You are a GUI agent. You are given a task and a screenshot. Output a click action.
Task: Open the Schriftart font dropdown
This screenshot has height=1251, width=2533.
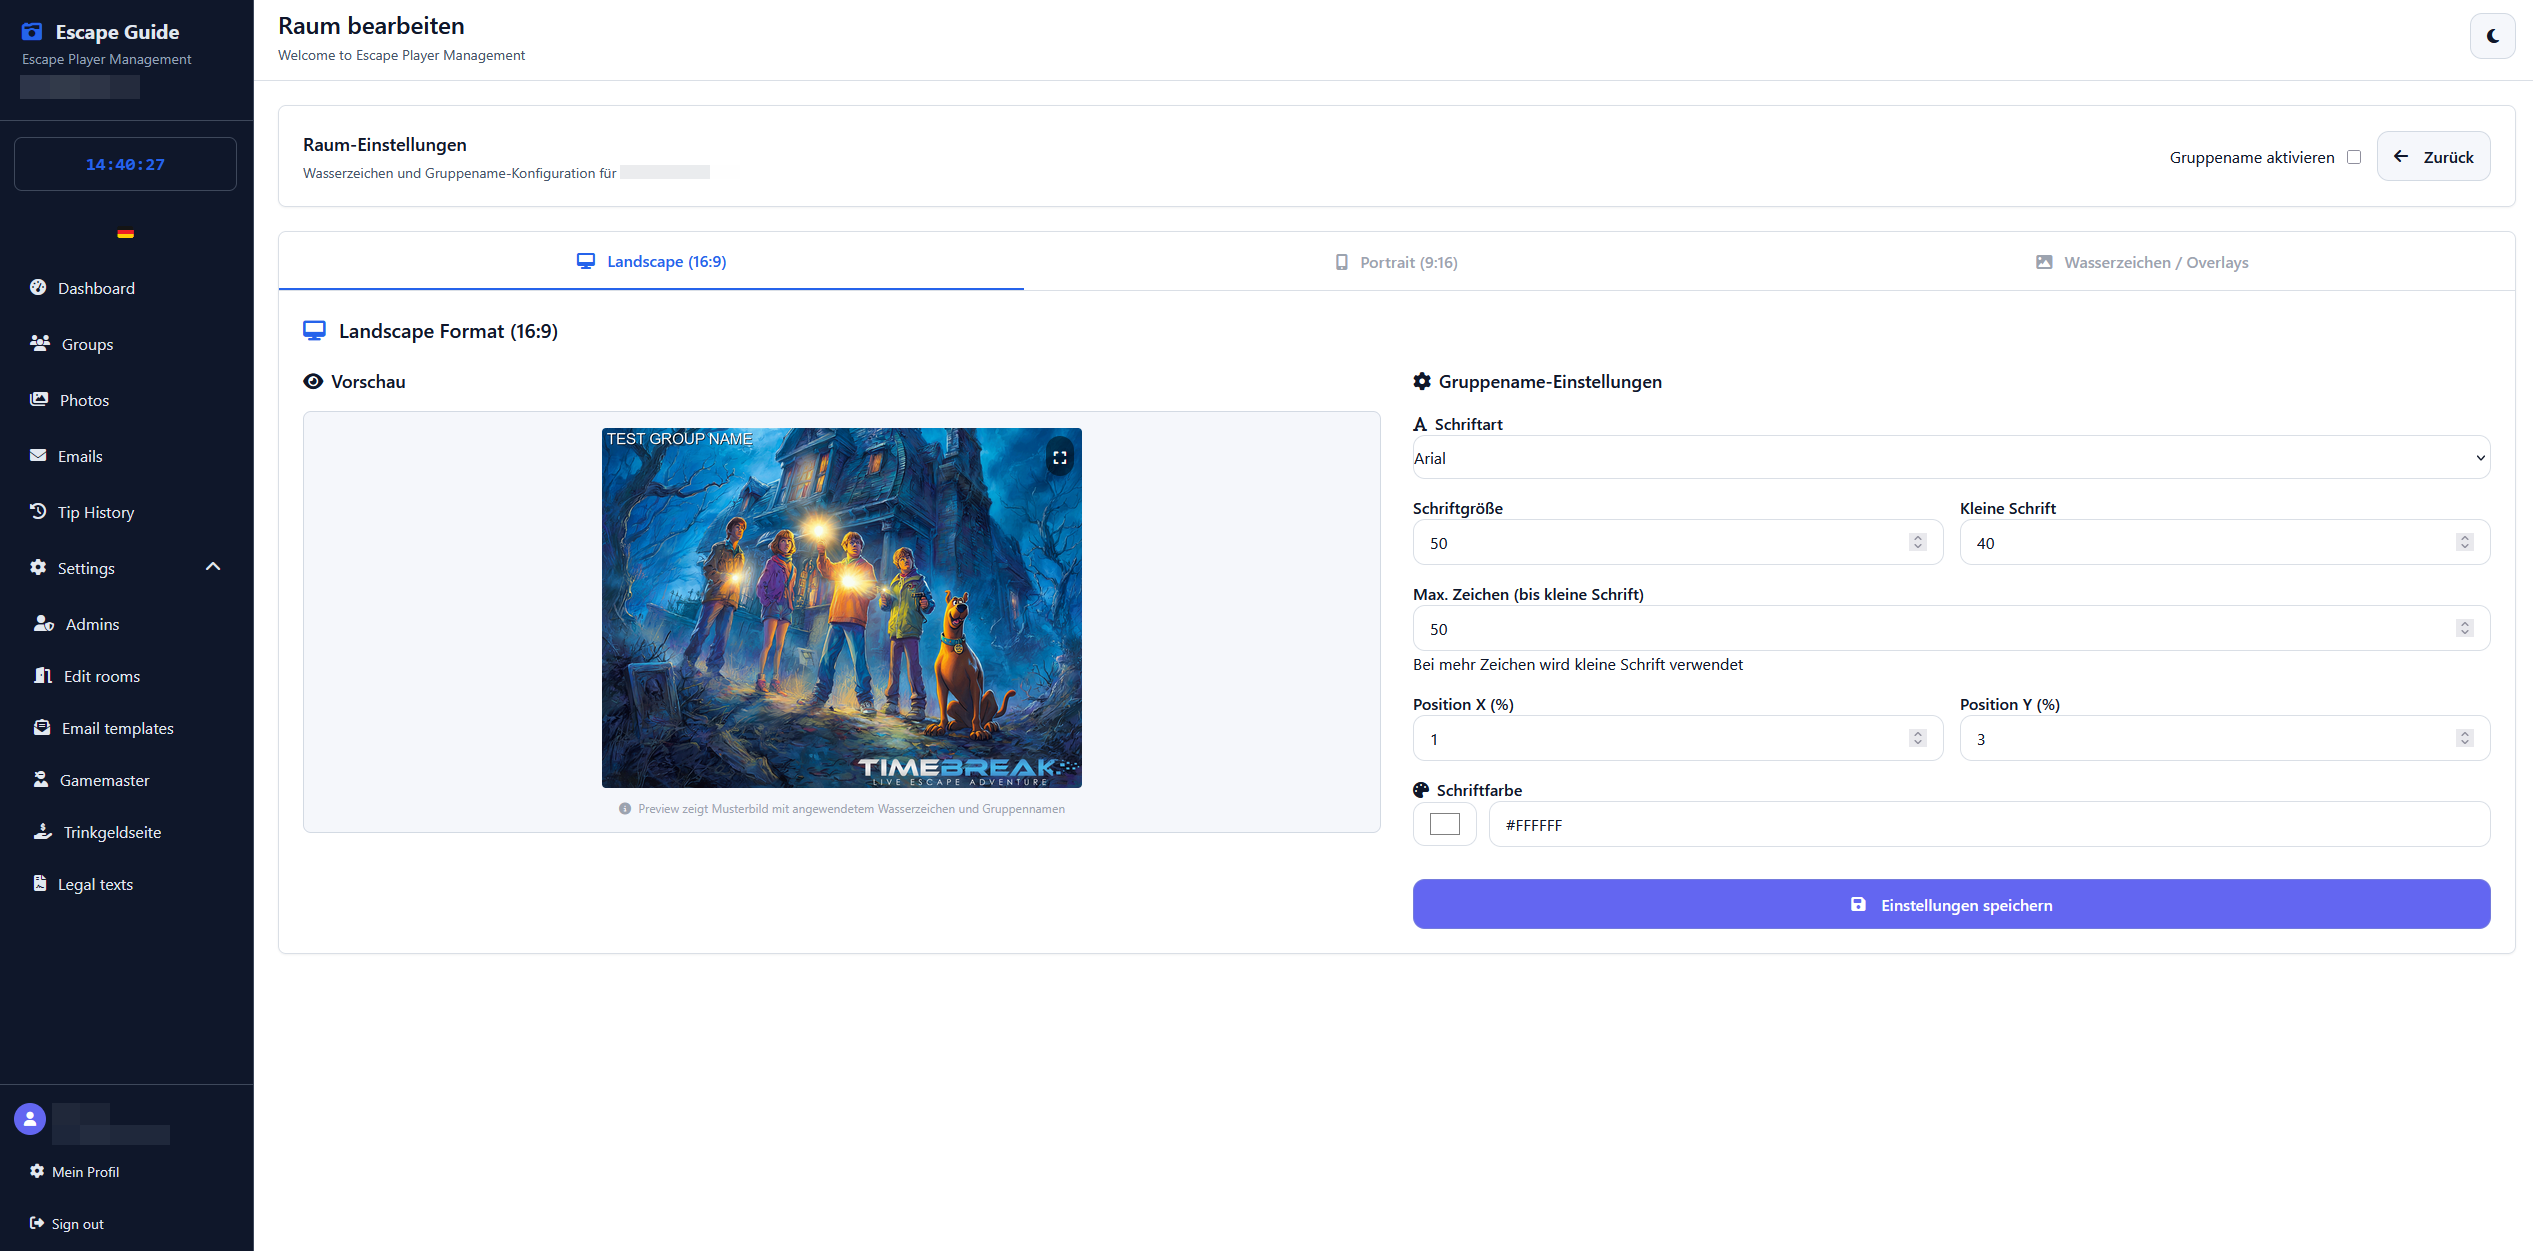pos(1950,458)
